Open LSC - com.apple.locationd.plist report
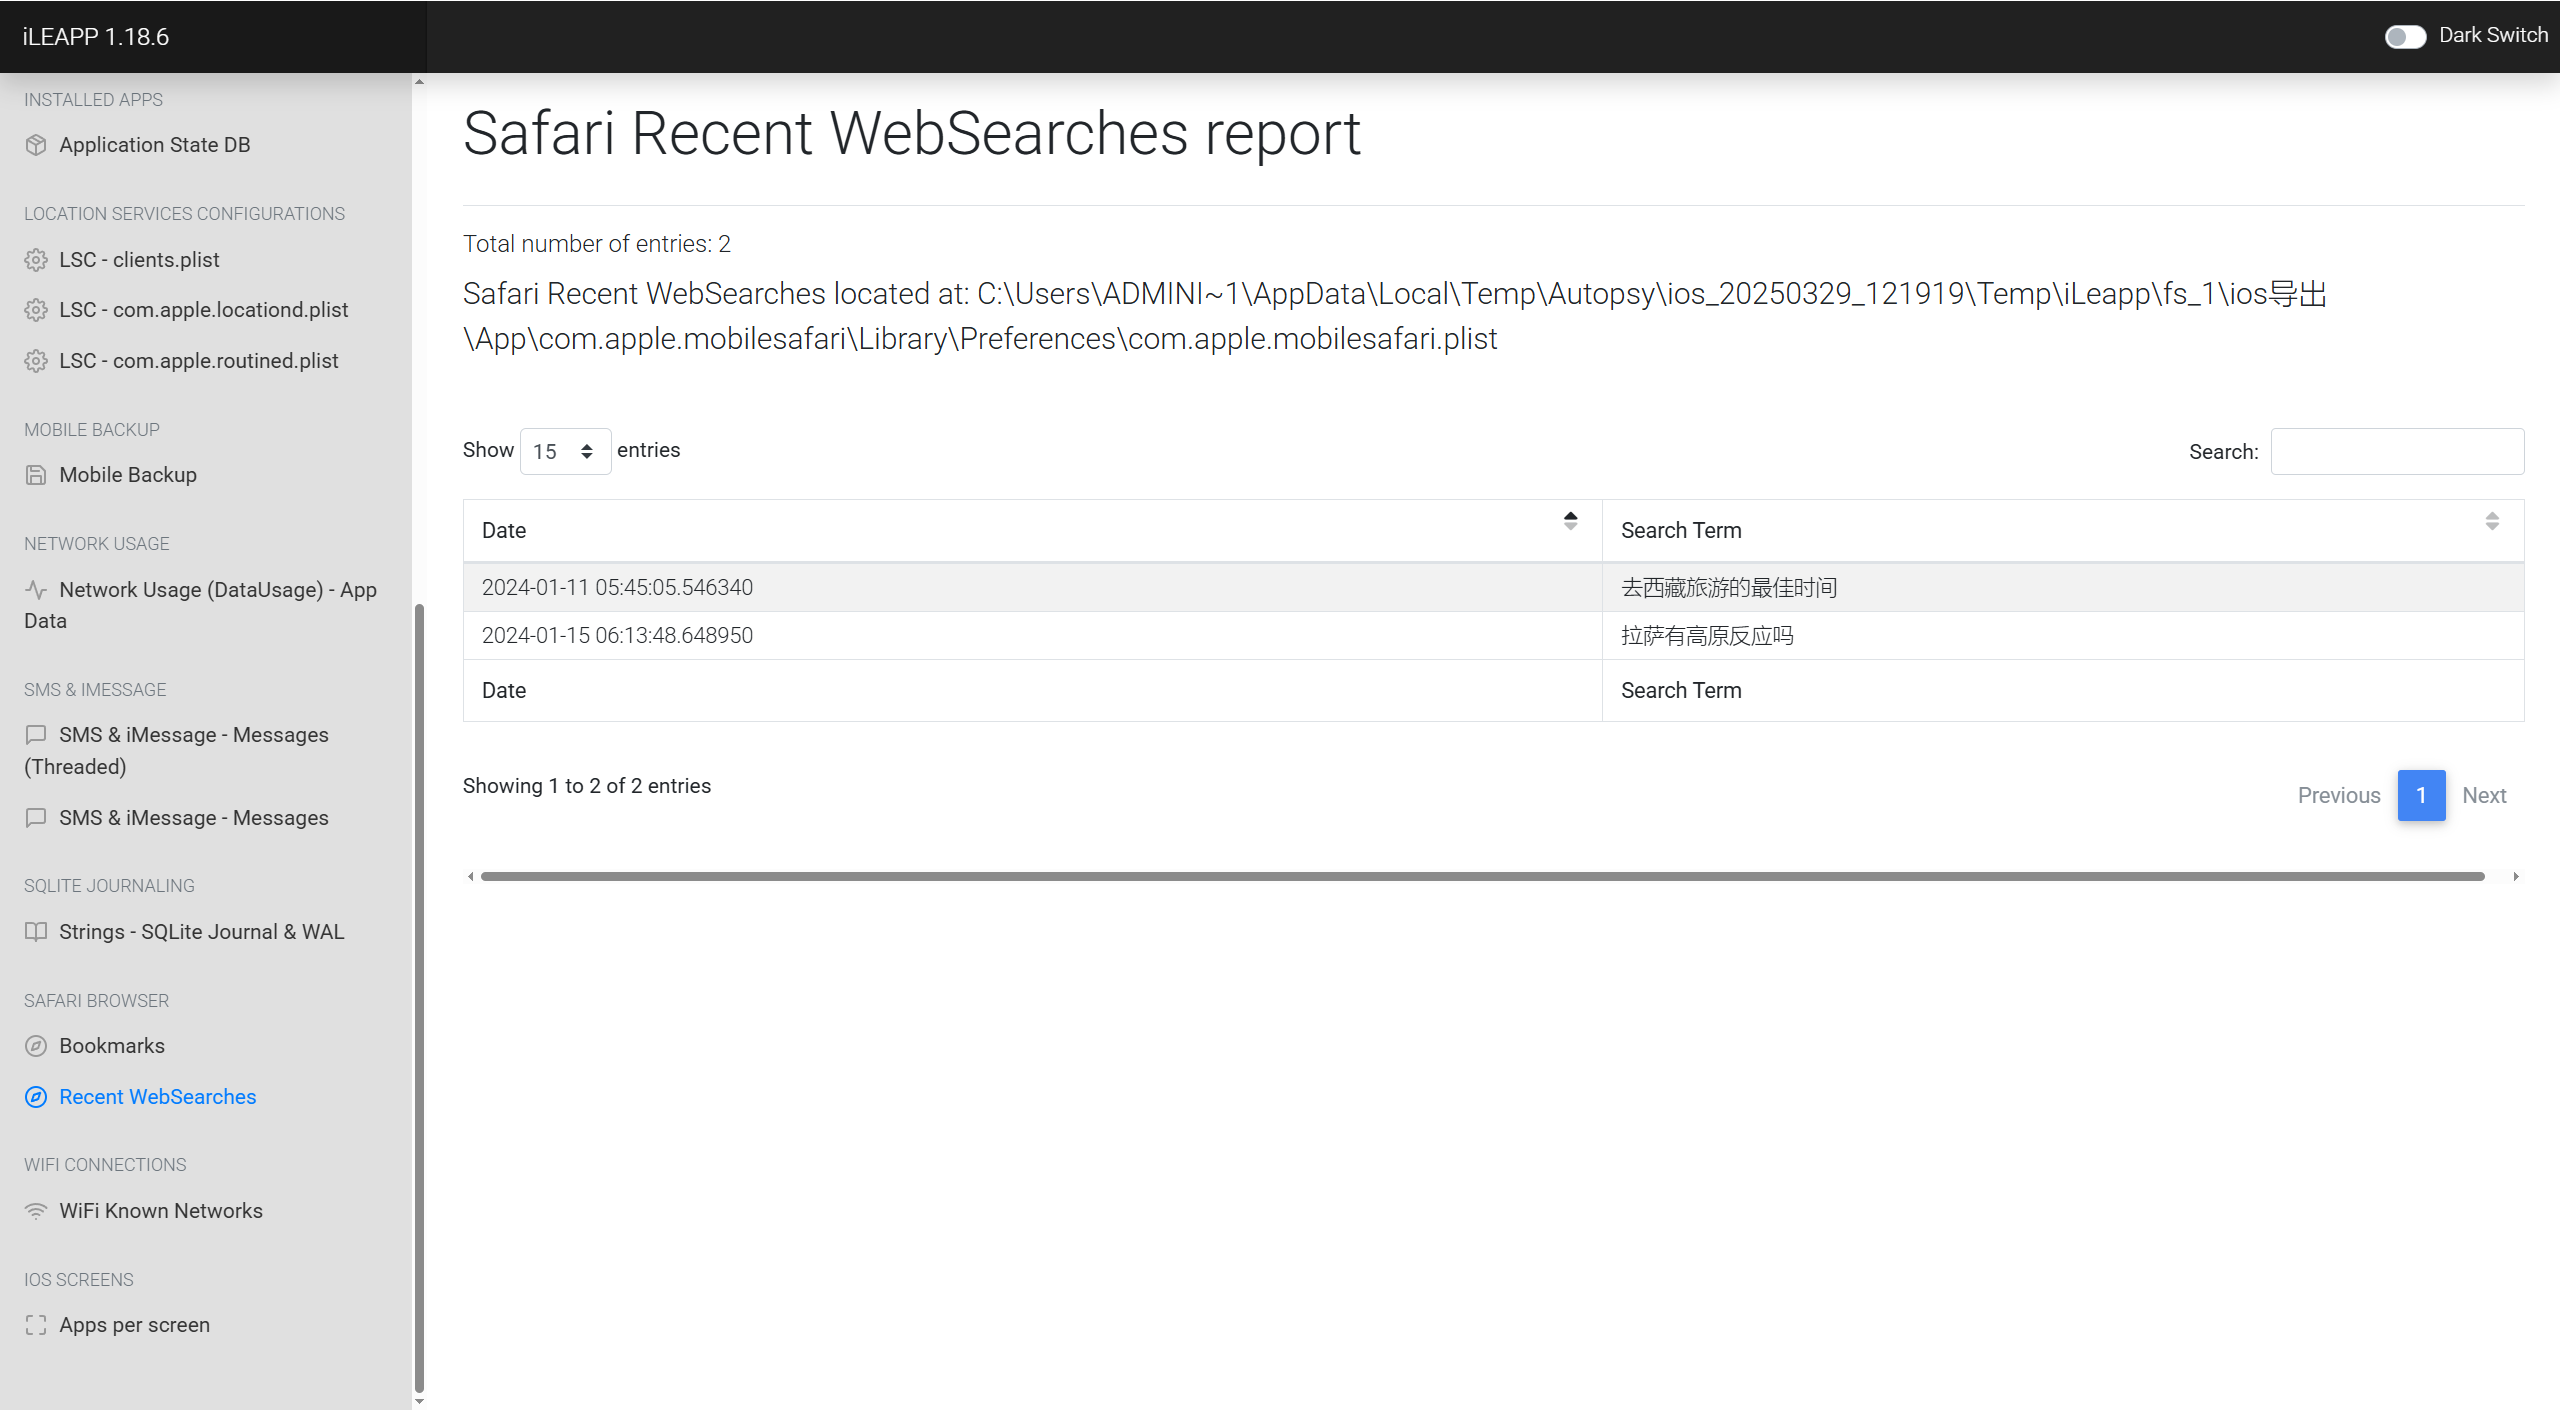2560x1410 pixels. pyautogui.click(x=204, y=310)
